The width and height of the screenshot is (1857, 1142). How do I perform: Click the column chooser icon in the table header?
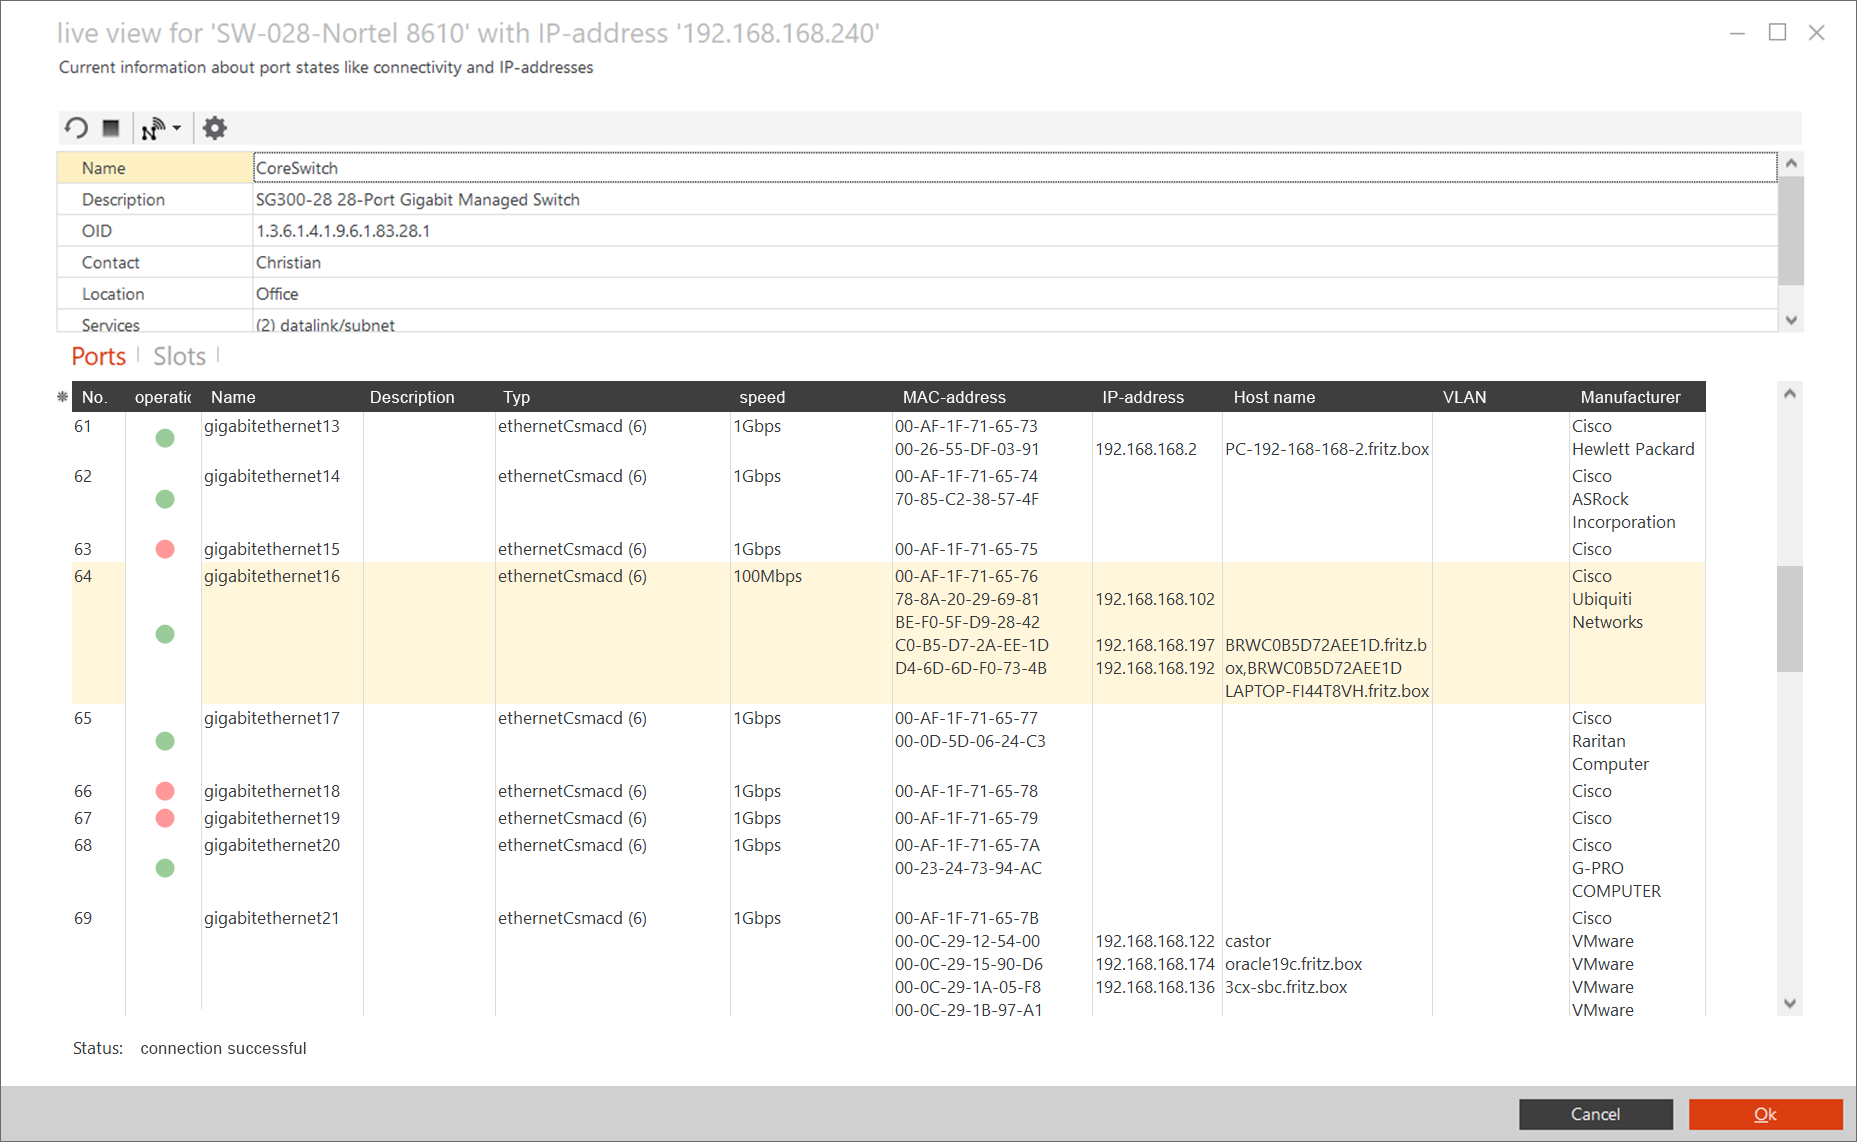point(62,397)
